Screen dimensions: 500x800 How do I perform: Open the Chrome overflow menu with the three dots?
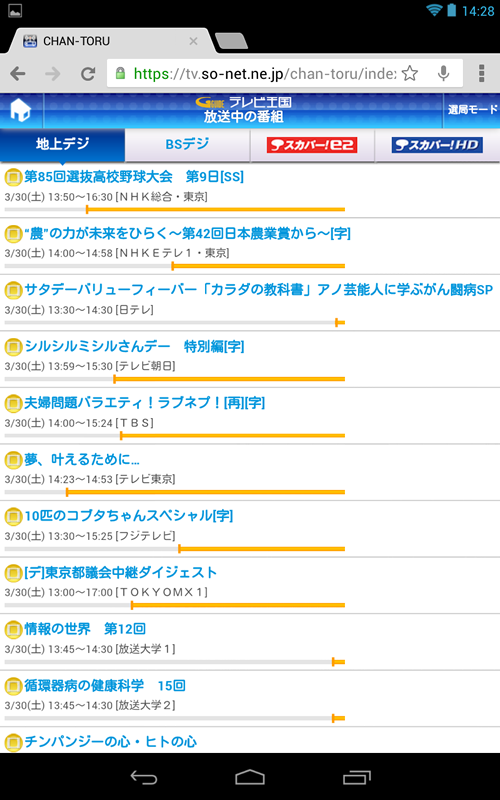(x=481, y=74)
